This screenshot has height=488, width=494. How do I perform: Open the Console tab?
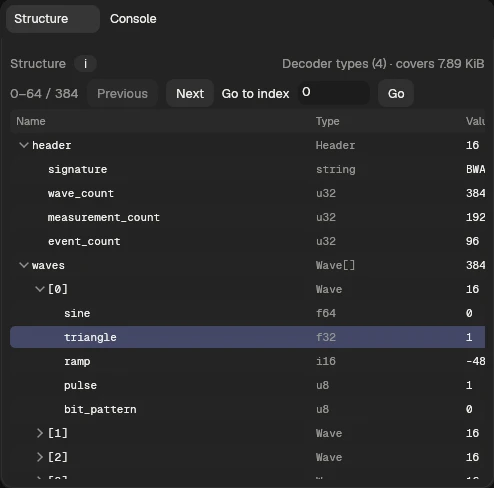point(133,19)
